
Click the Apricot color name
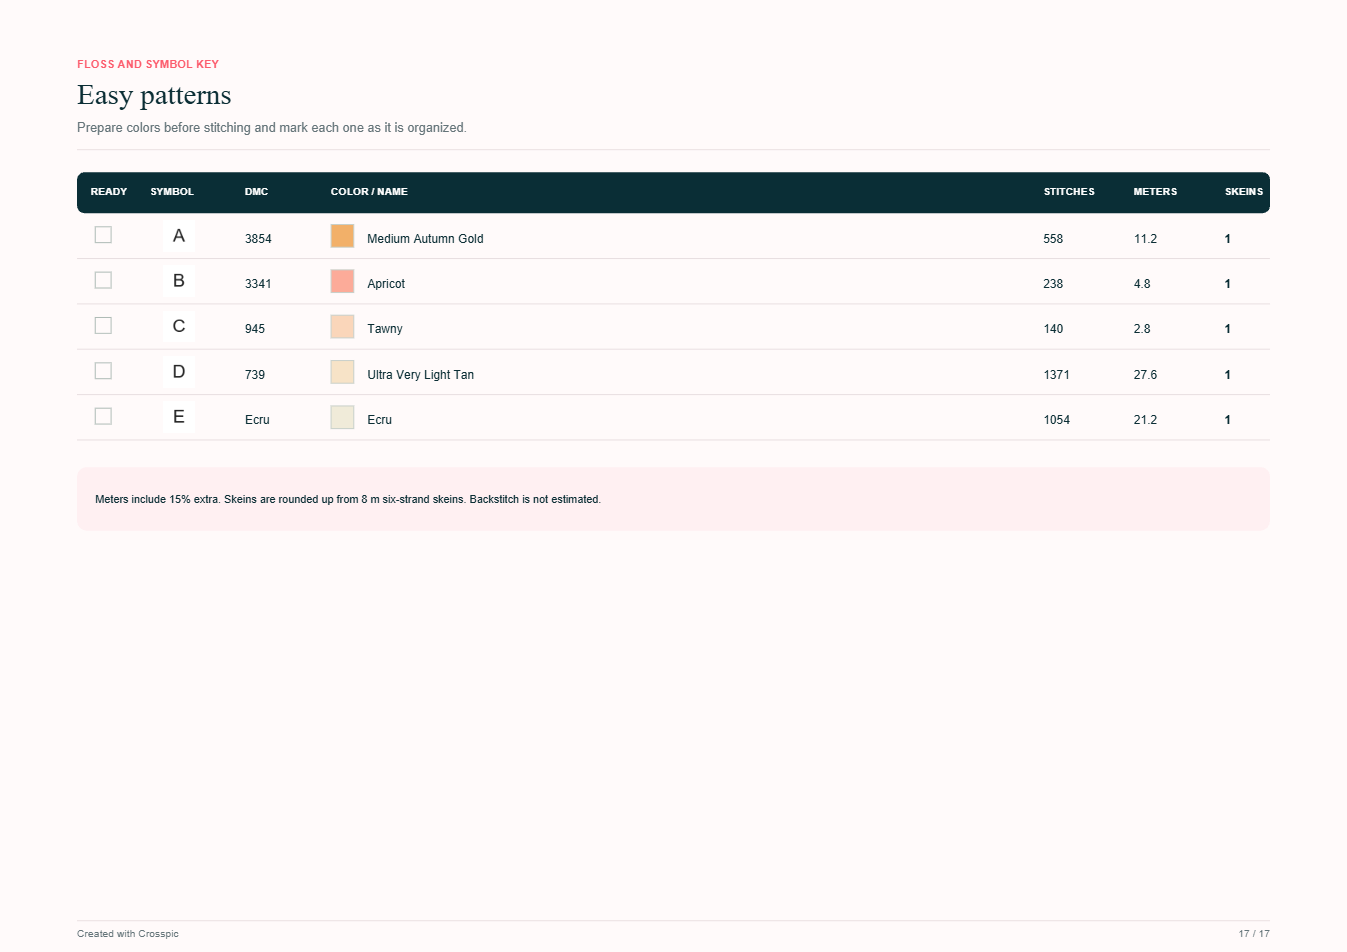point(386,284)
